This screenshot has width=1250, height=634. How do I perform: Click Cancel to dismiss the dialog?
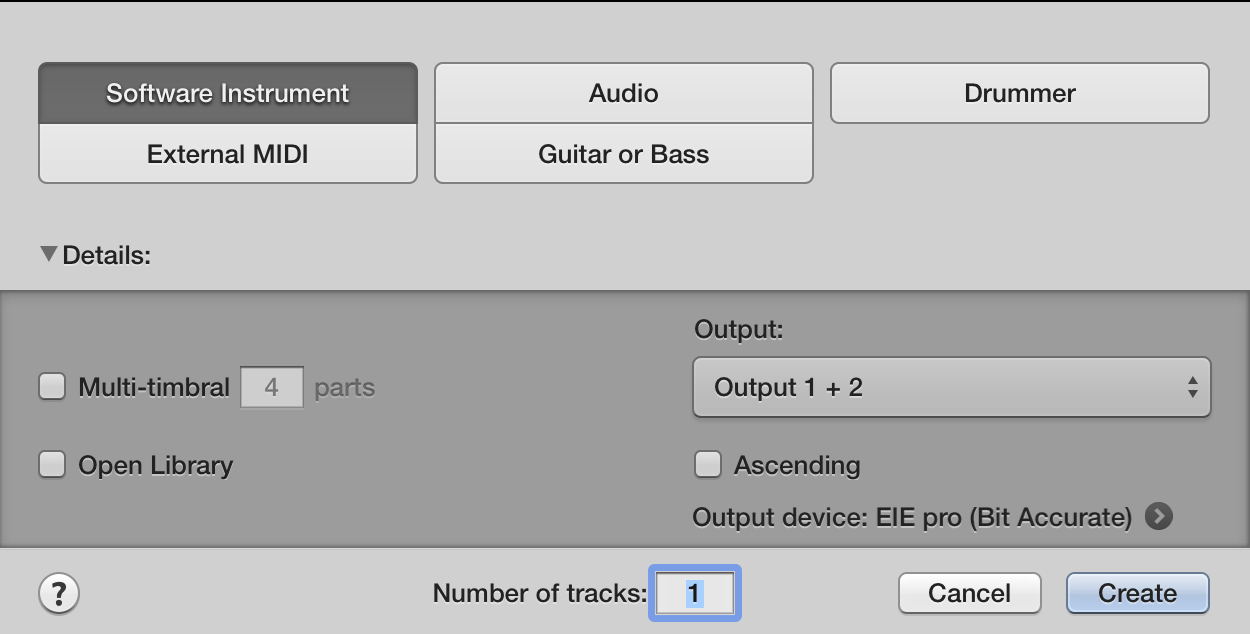(x=969, y=592)
